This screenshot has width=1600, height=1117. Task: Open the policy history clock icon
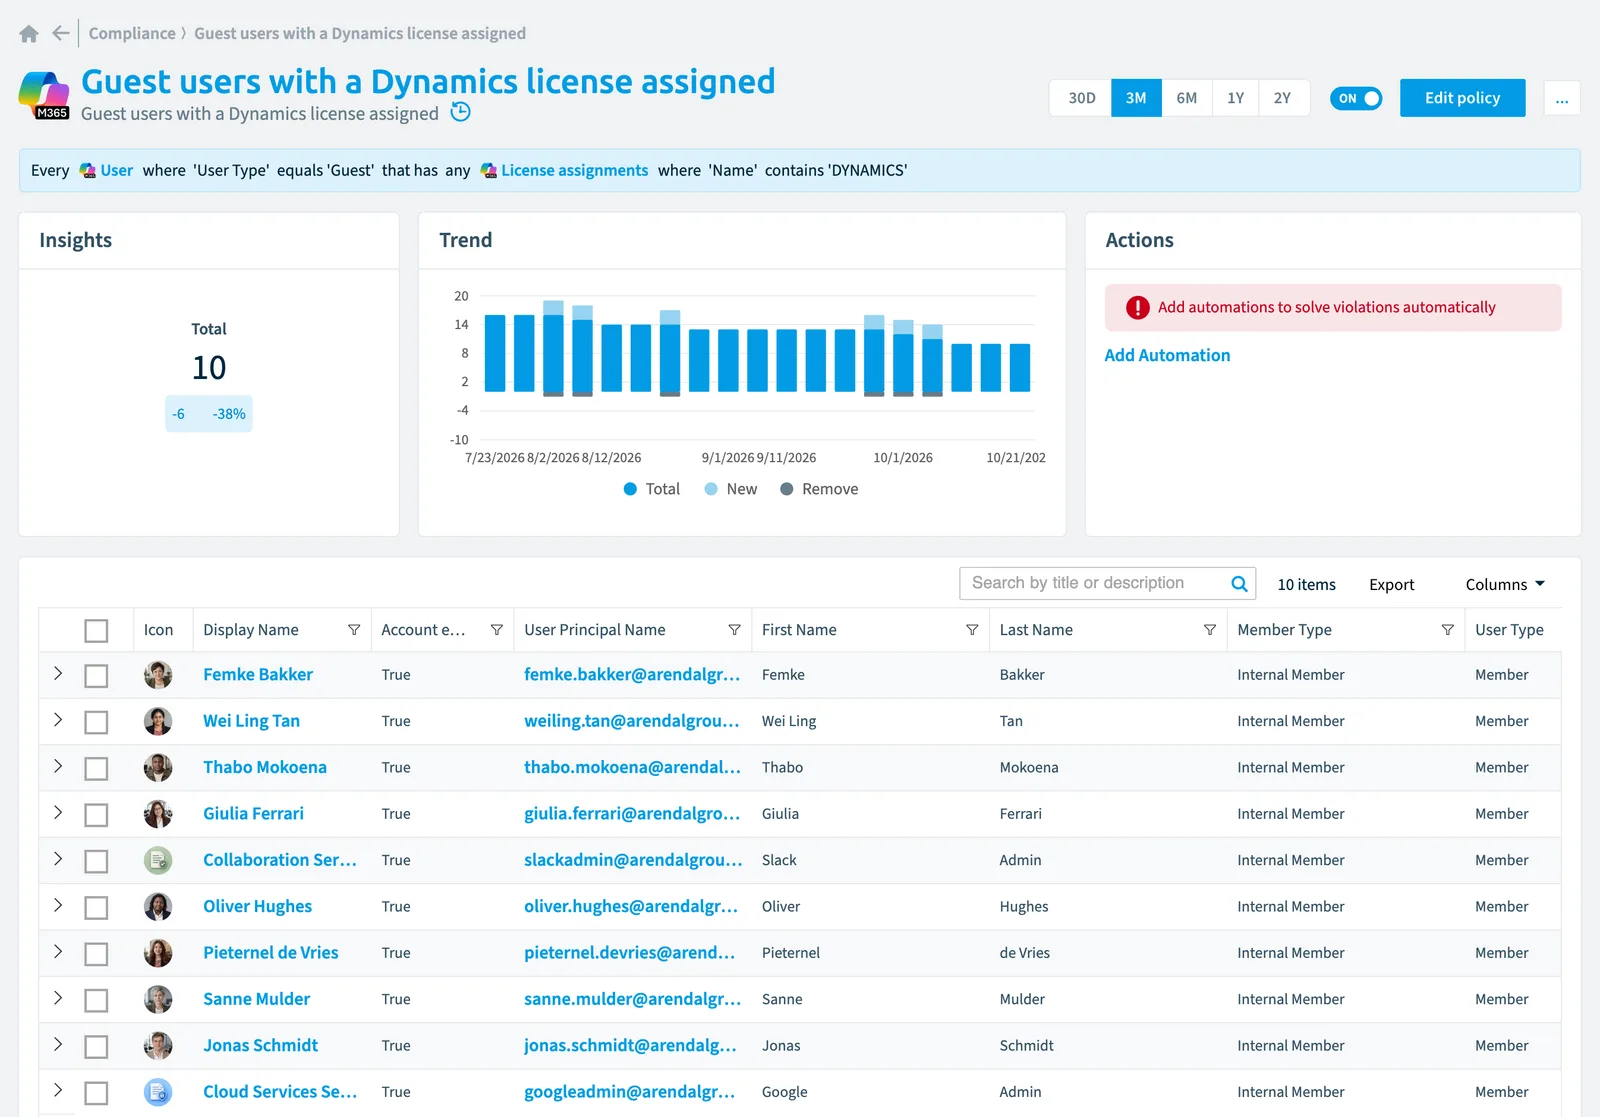(x=460, y=112)
